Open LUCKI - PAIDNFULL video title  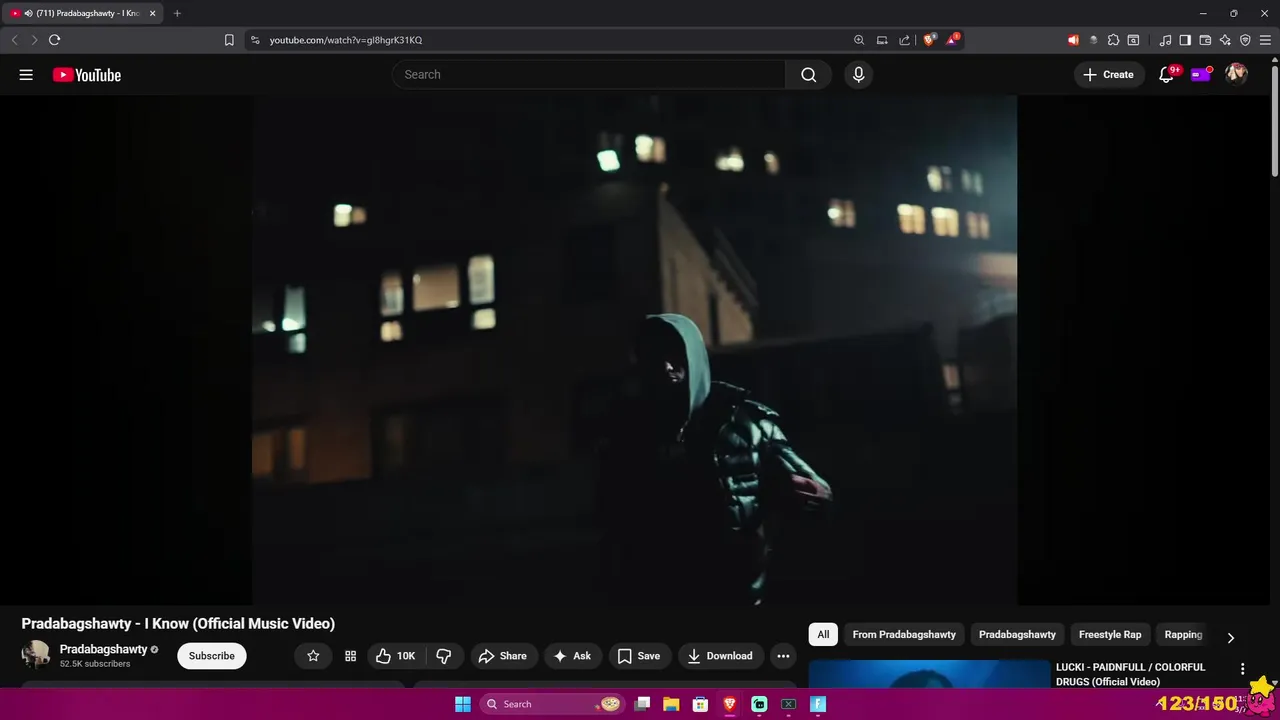tap(1131, 674)
